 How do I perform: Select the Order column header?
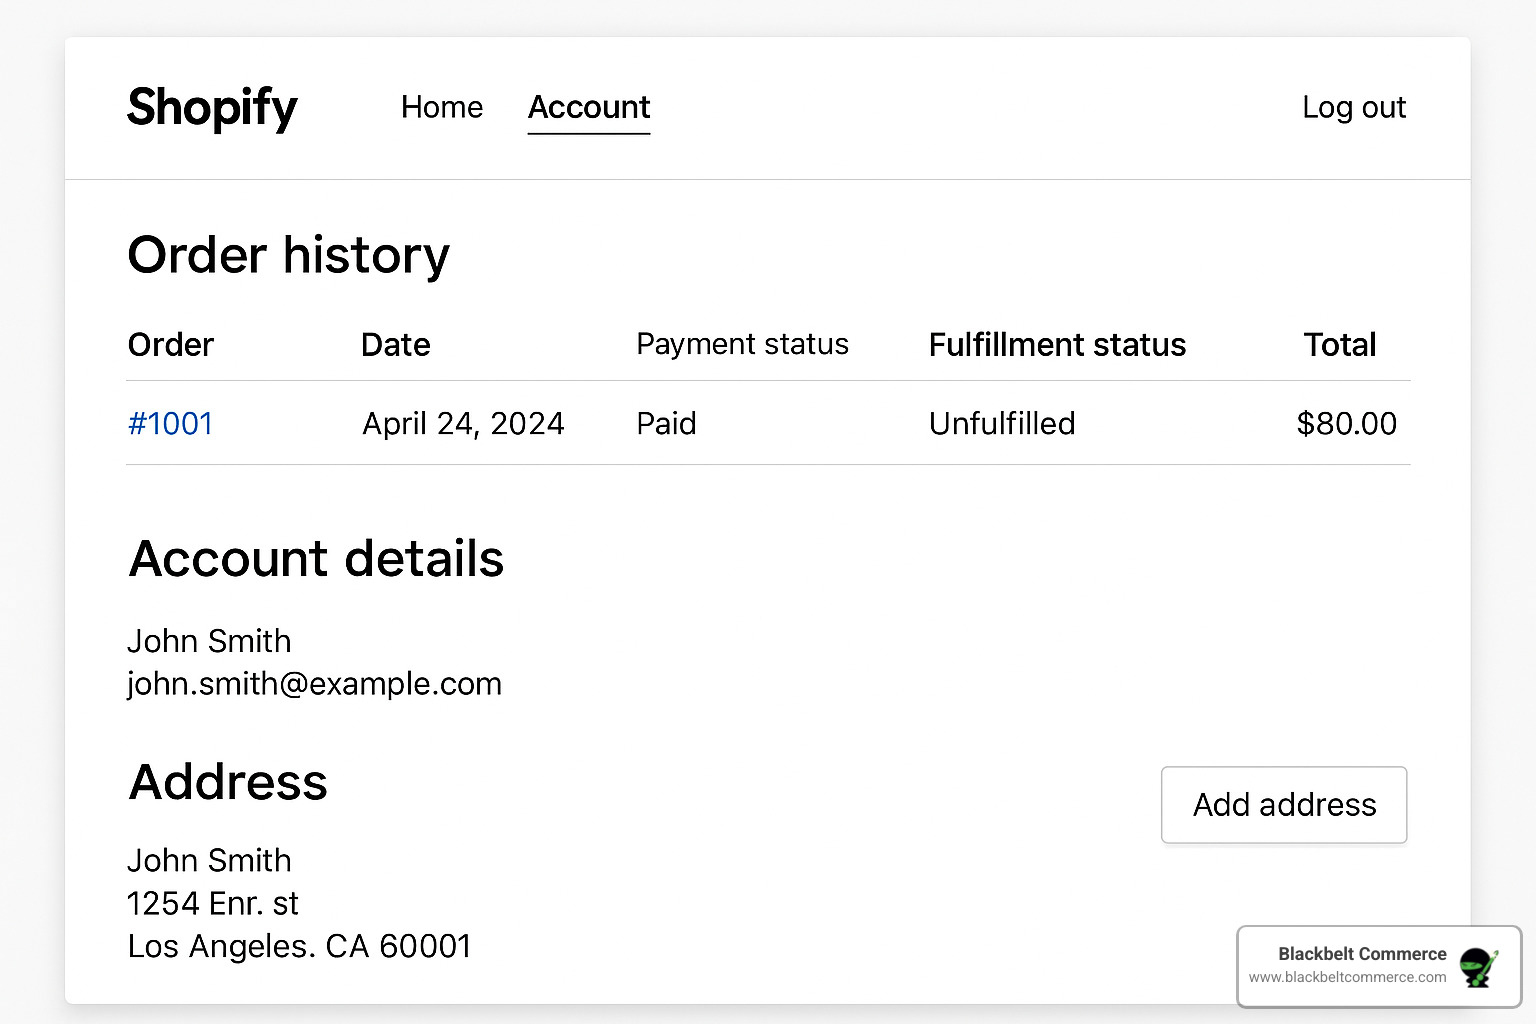click(x=170, y=344)
